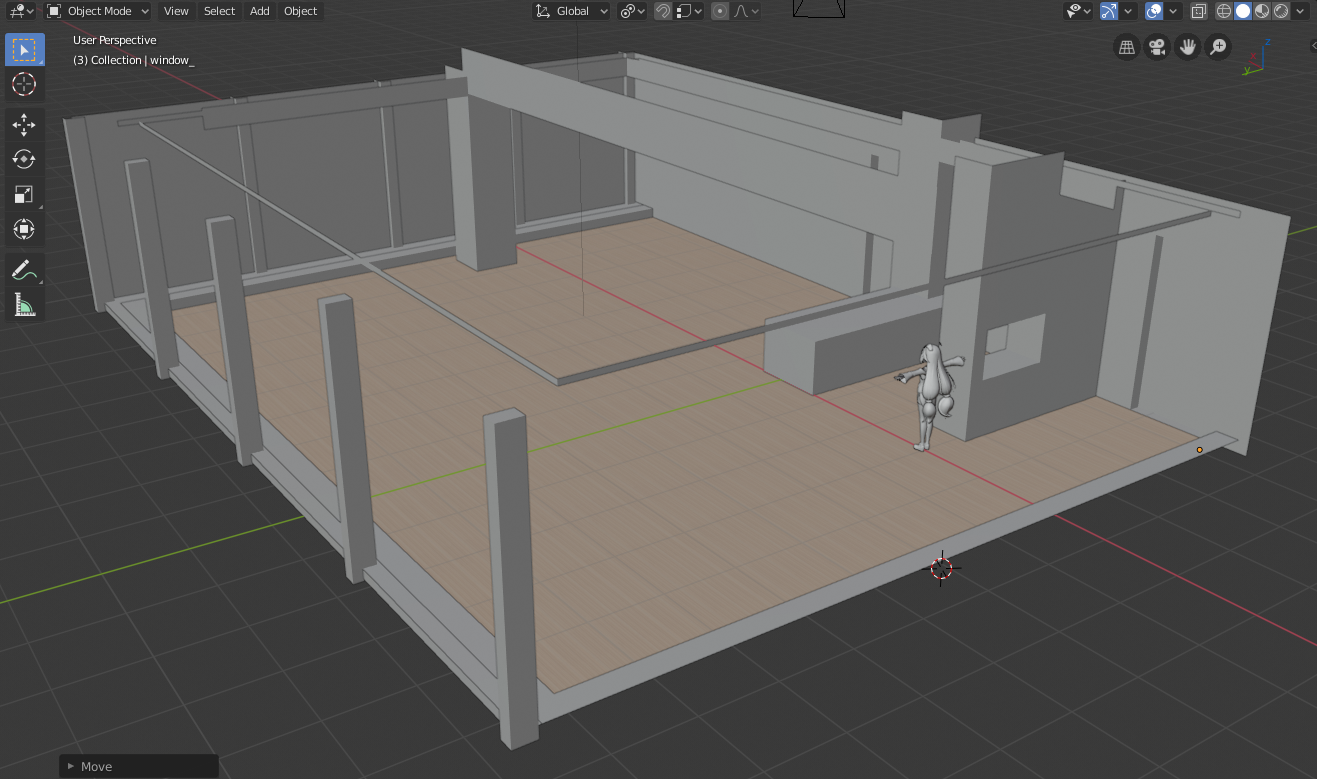
Task: Switch to wireframe viewport shading
Action: coord(1224,11)
